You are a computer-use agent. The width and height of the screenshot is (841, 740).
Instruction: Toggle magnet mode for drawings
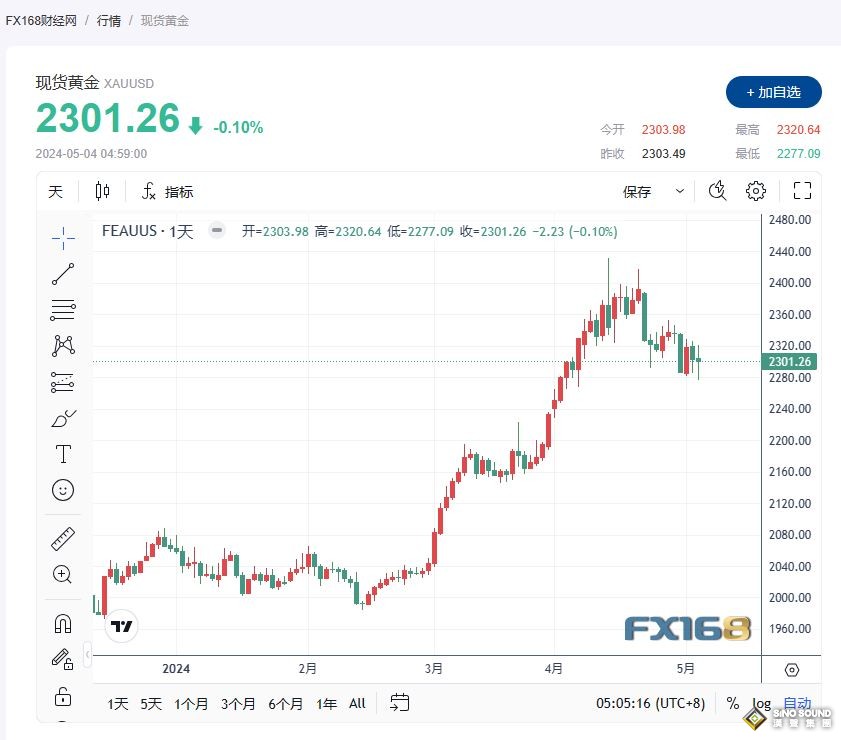pyautogui.click(x=63, y=622)
